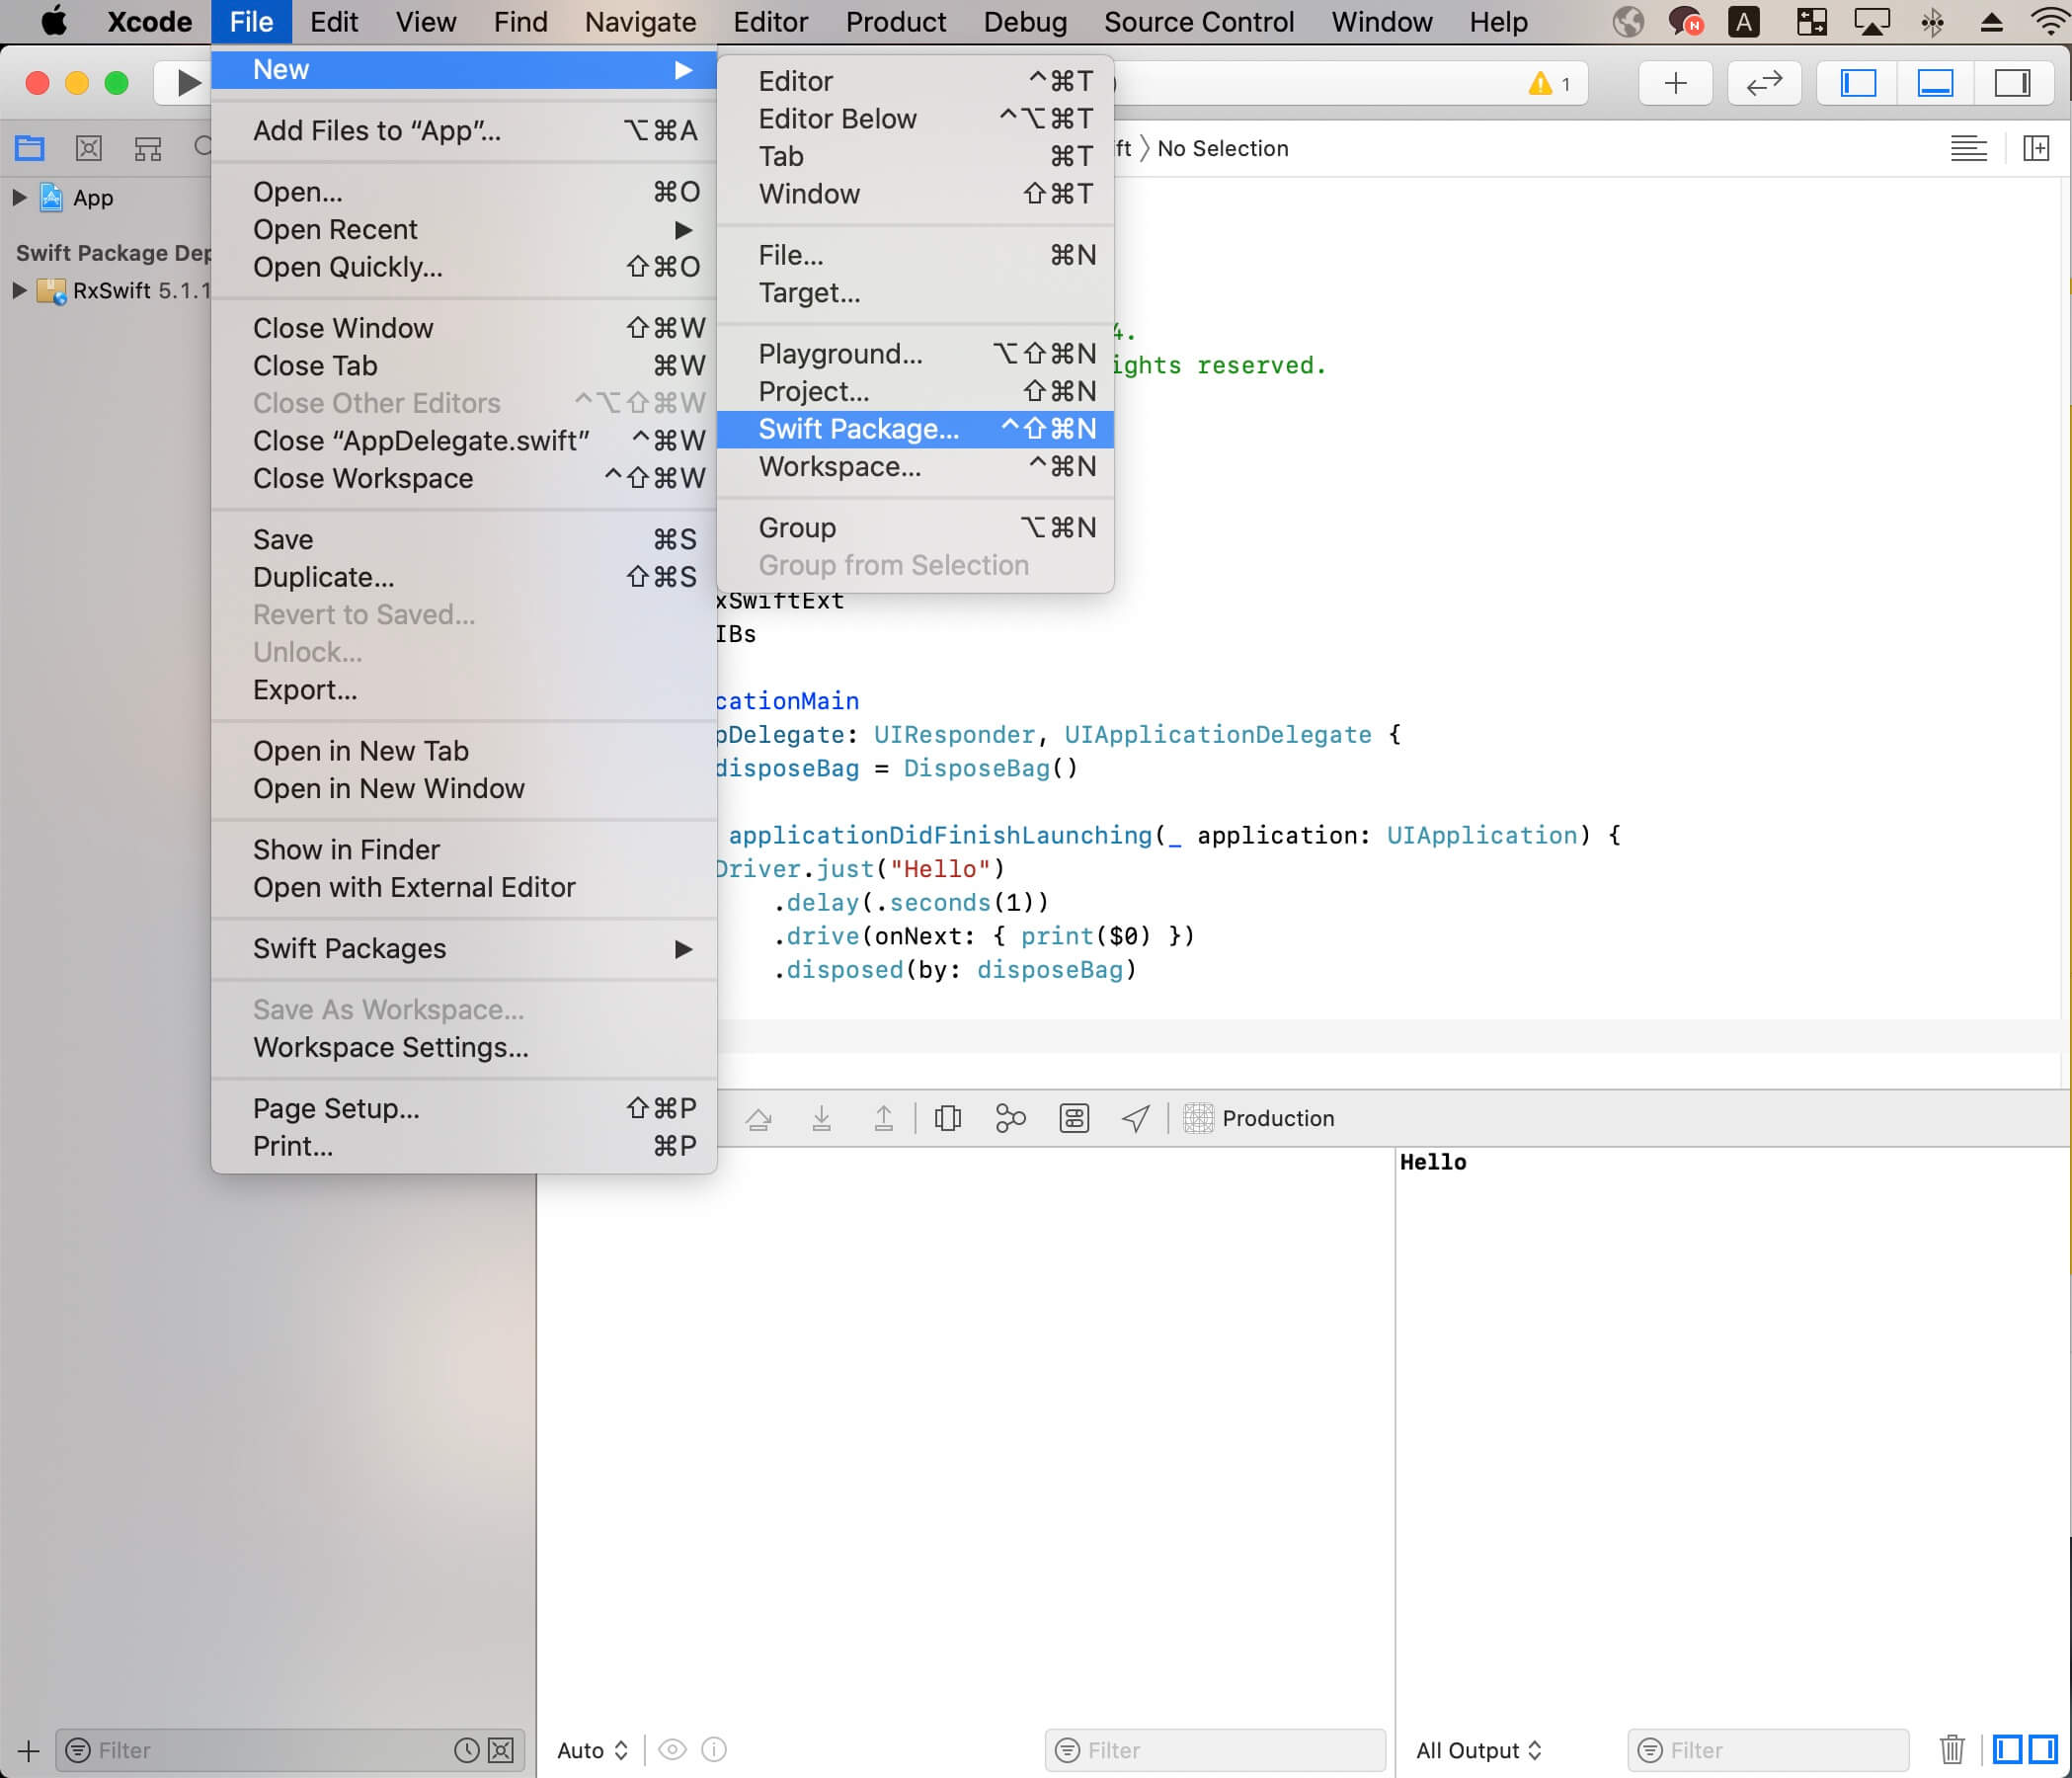
Task: Choose Swift Package... in New submenu
Action: 915,429
